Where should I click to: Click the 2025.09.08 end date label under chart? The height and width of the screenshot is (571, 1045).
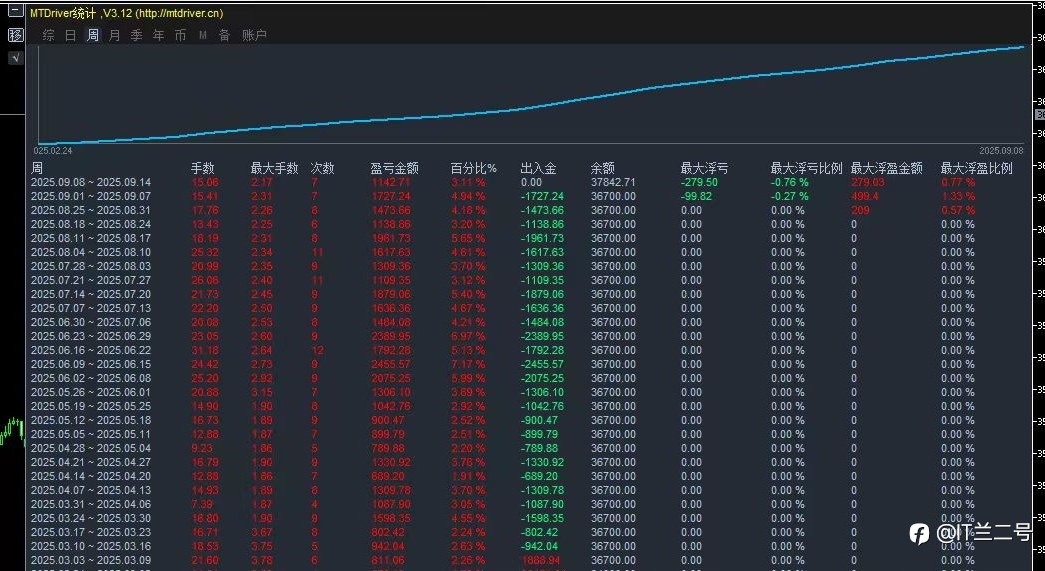[x=1001, y=151]
